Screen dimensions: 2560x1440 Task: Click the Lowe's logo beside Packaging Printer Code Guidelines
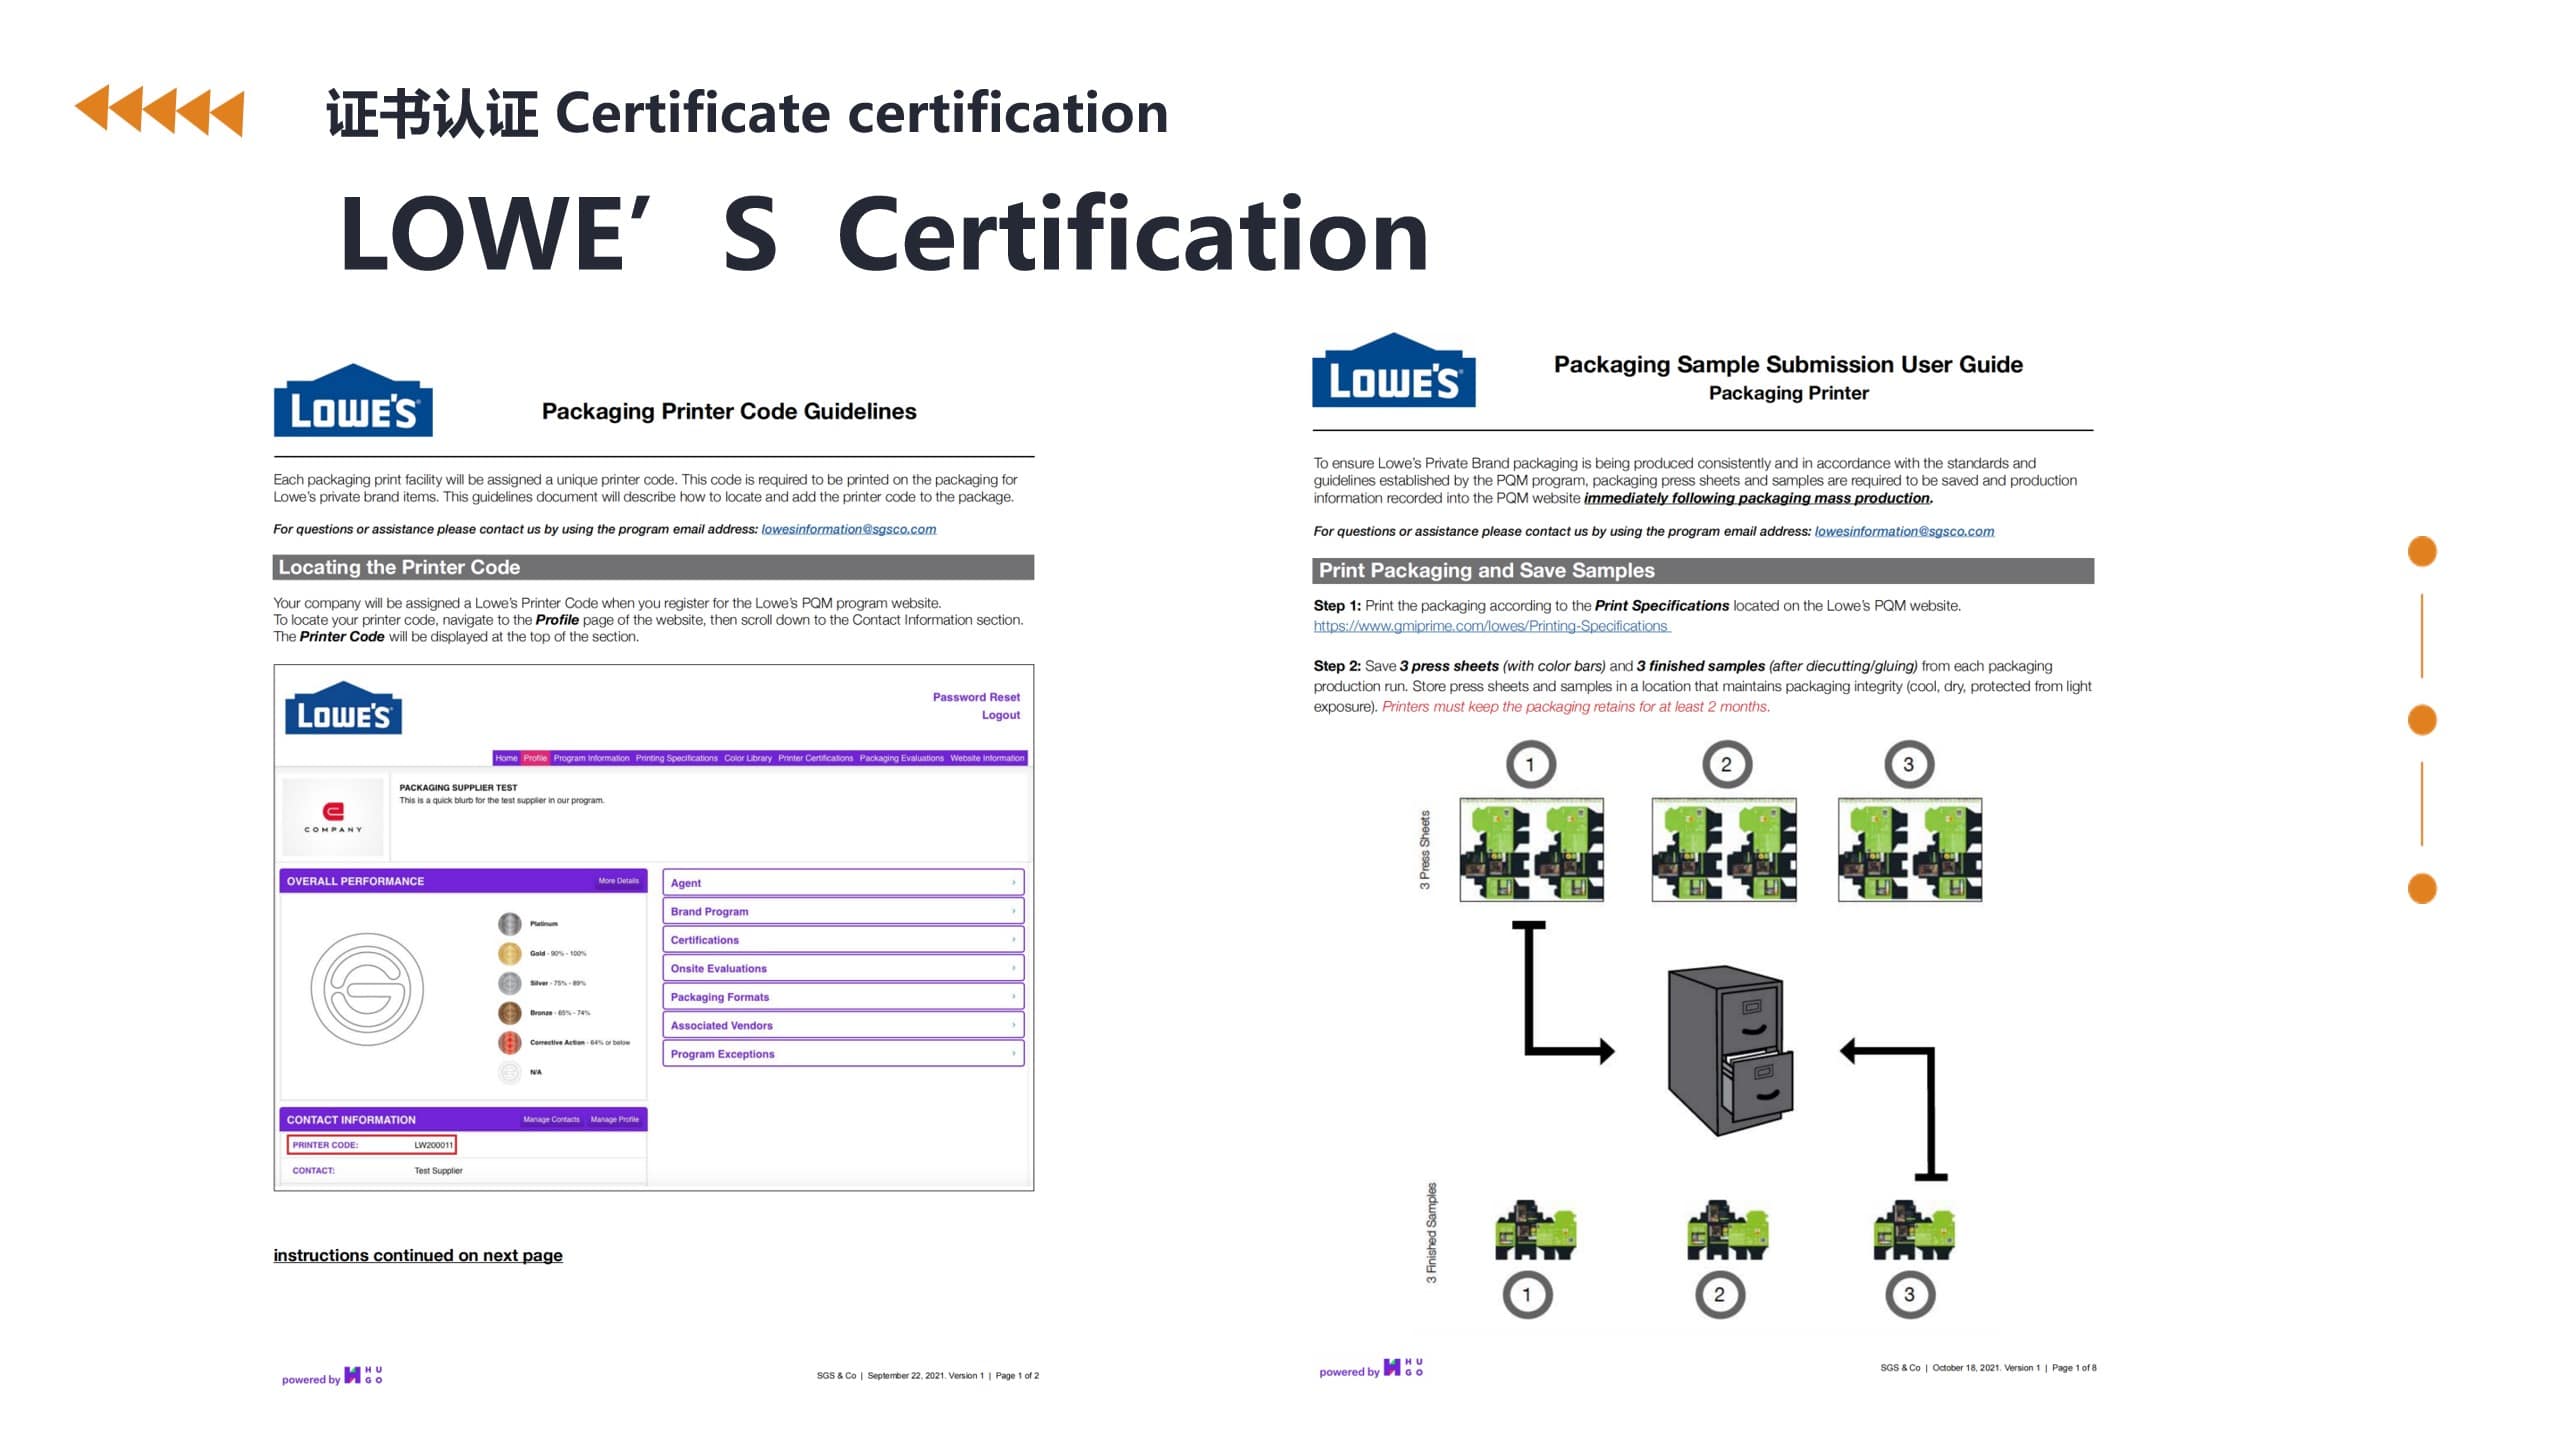coord(353,400)
